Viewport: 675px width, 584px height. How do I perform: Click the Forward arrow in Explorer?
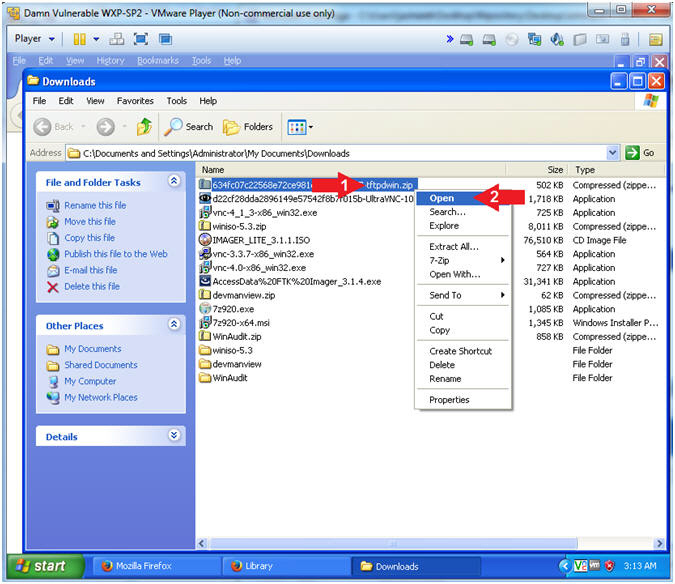pyautogui.click(x=105, y=127)
